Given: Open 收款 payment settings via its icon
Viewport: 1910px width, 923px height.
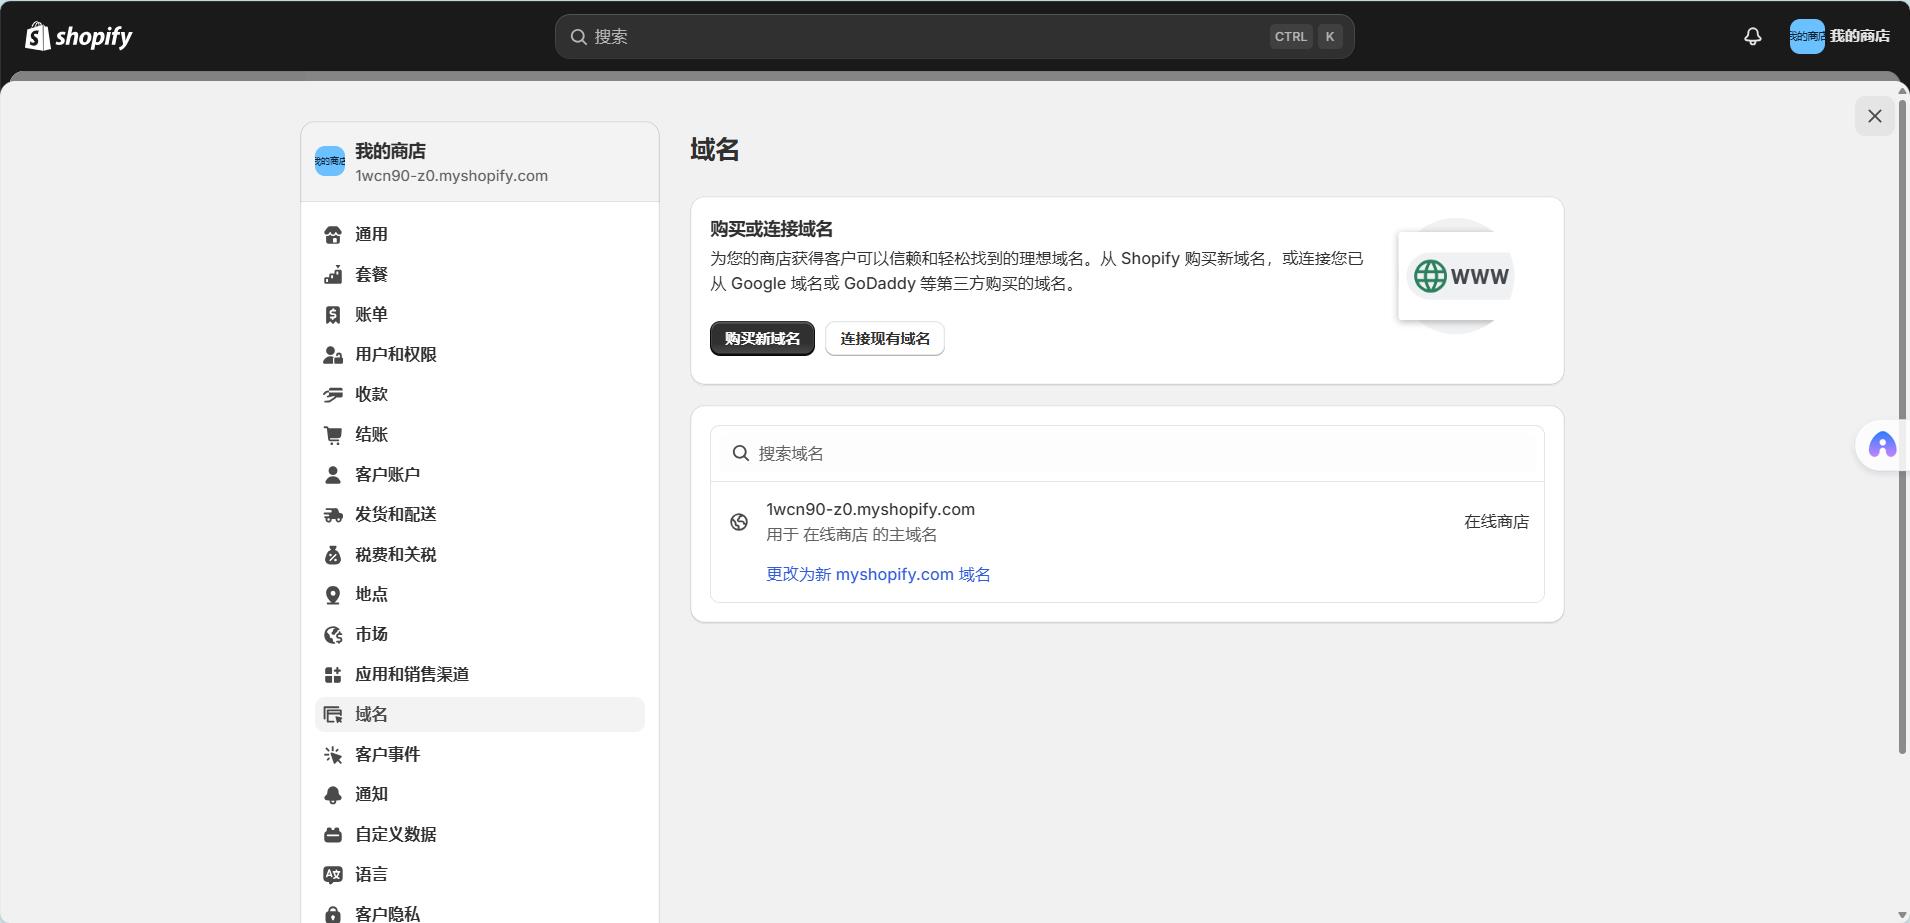Looking at the screenshot, I should (334, 394).
